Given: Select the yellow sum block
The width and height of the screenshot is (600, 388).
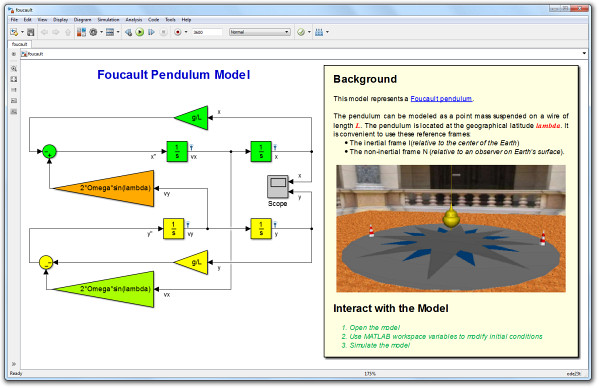Looking at the screenshot, I should 46,262.
